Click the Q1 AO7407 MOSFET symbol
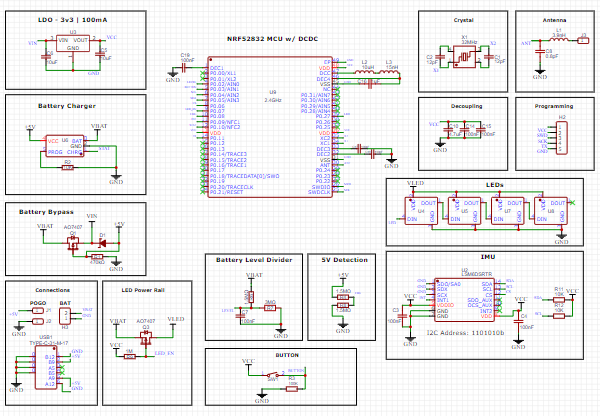 point(73,243)
